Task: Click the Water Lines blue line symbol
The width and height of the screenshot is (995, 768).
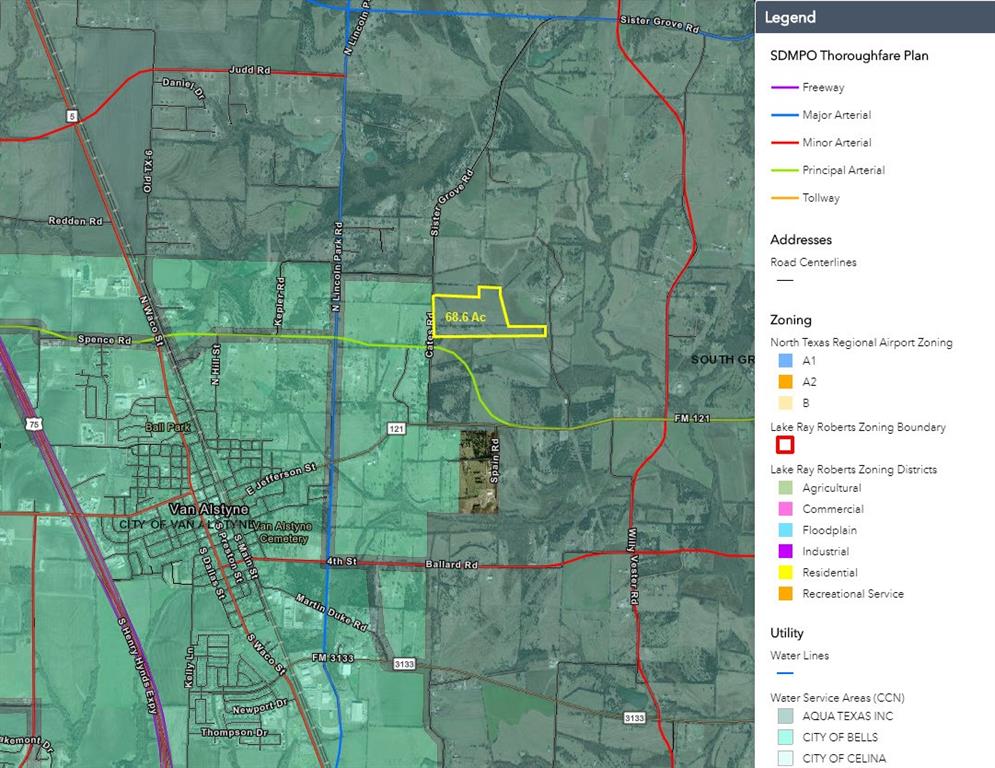Action: click(x=785, y=674)
